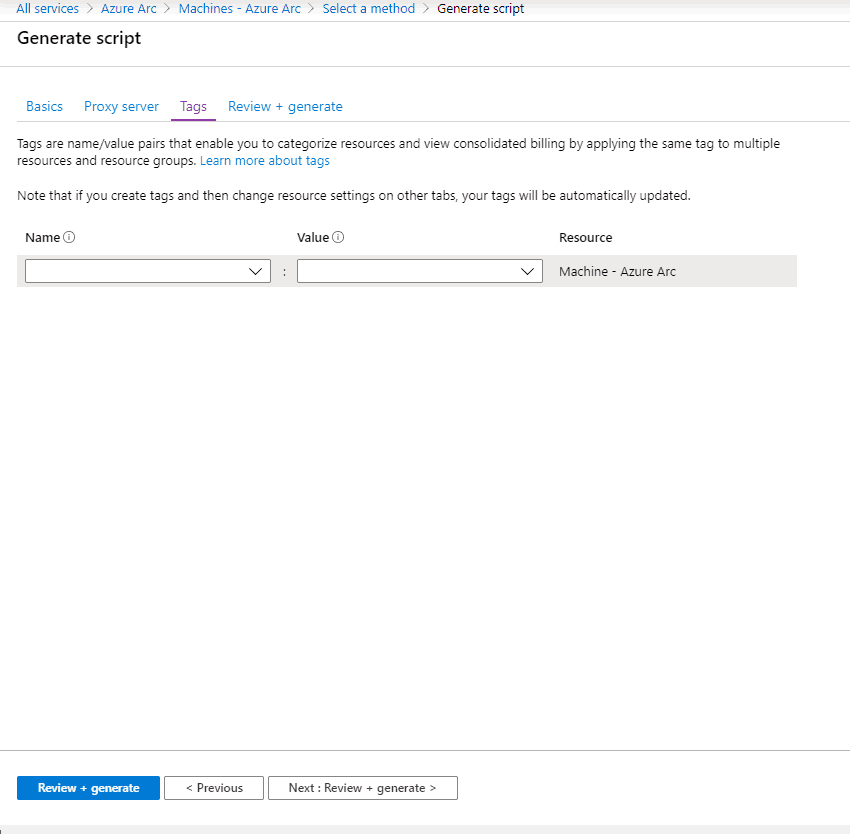This screenshot has height=834, width=850.
Task: Switch to the Basics tab
Action: pos(44,107)
